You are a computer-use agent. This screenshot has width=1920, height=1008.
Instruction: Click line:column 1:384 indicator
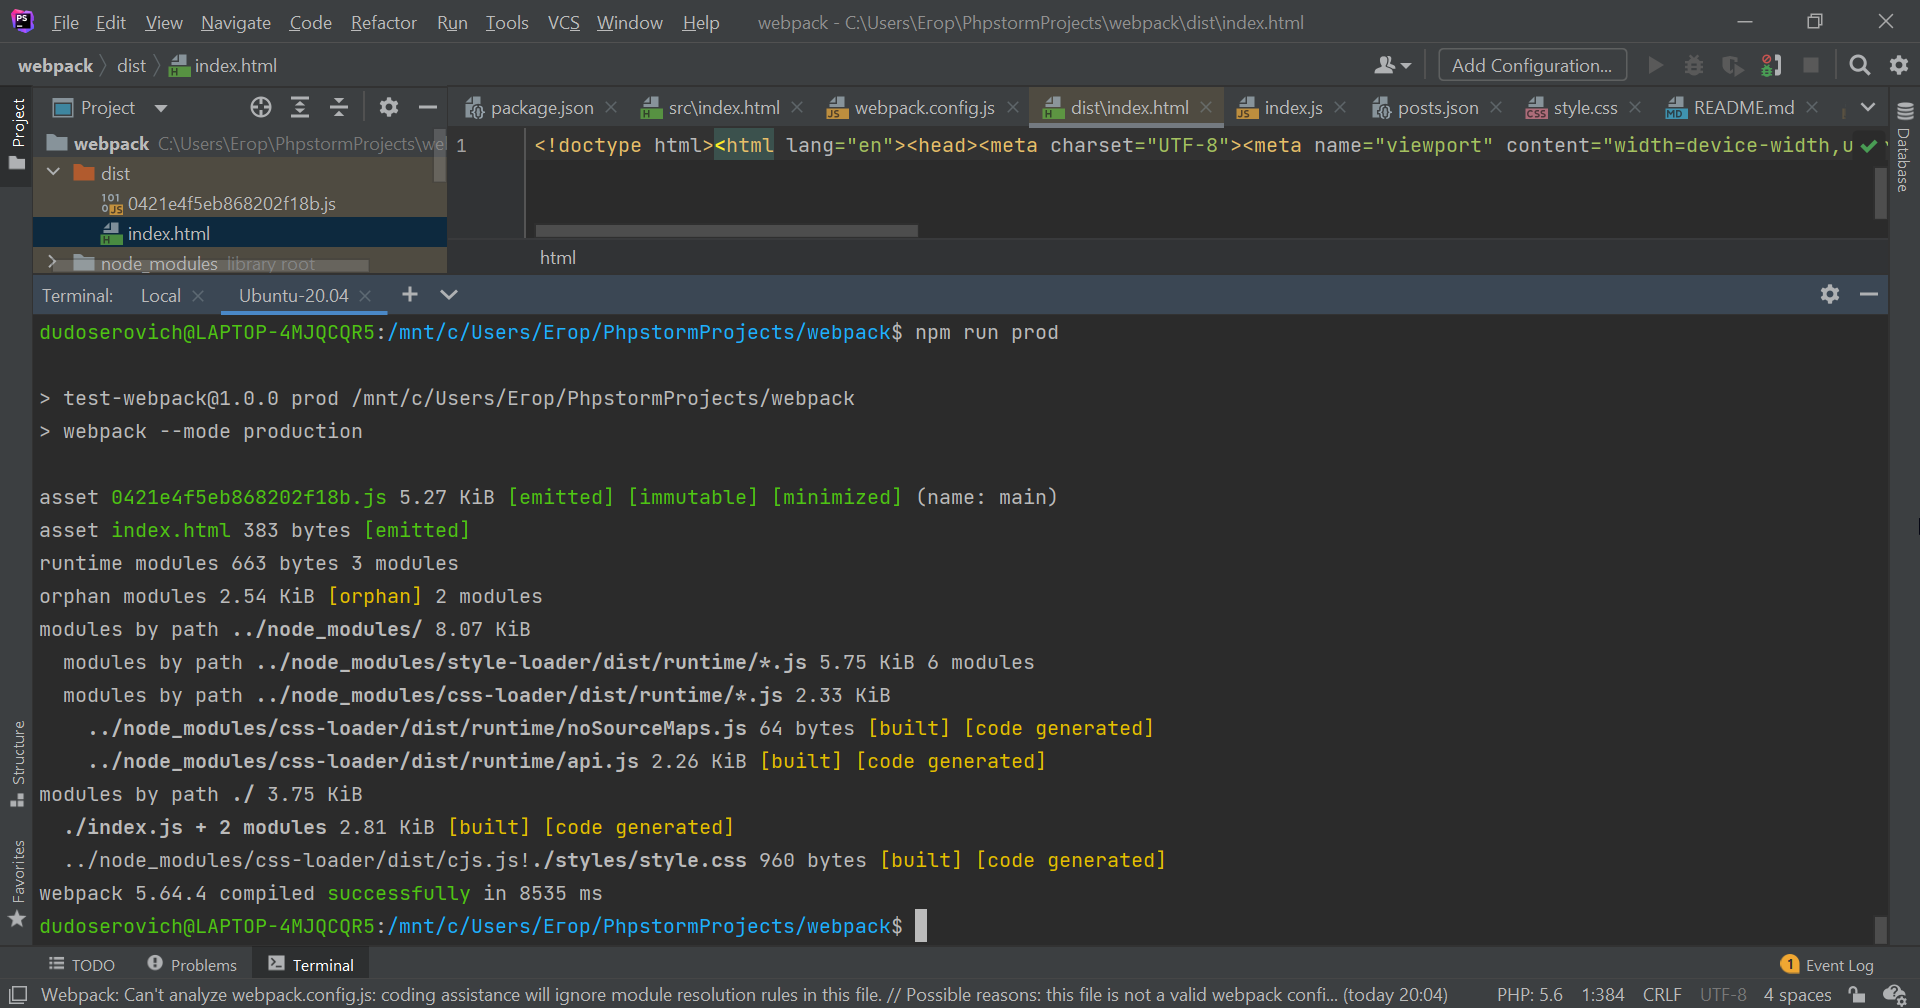[1603, 995]
